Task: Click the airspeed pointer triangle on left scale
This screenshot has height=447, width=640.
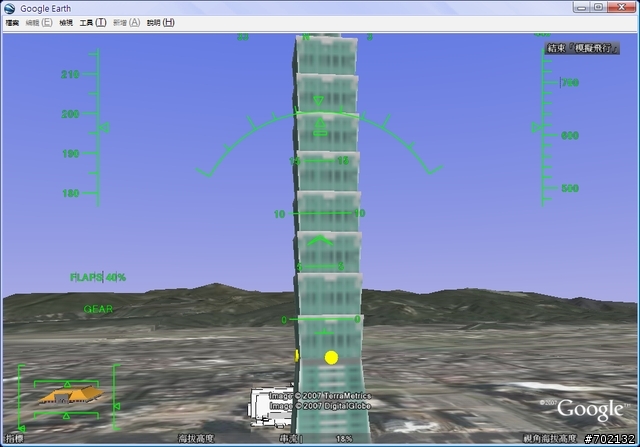Action: tap(104, 128)
